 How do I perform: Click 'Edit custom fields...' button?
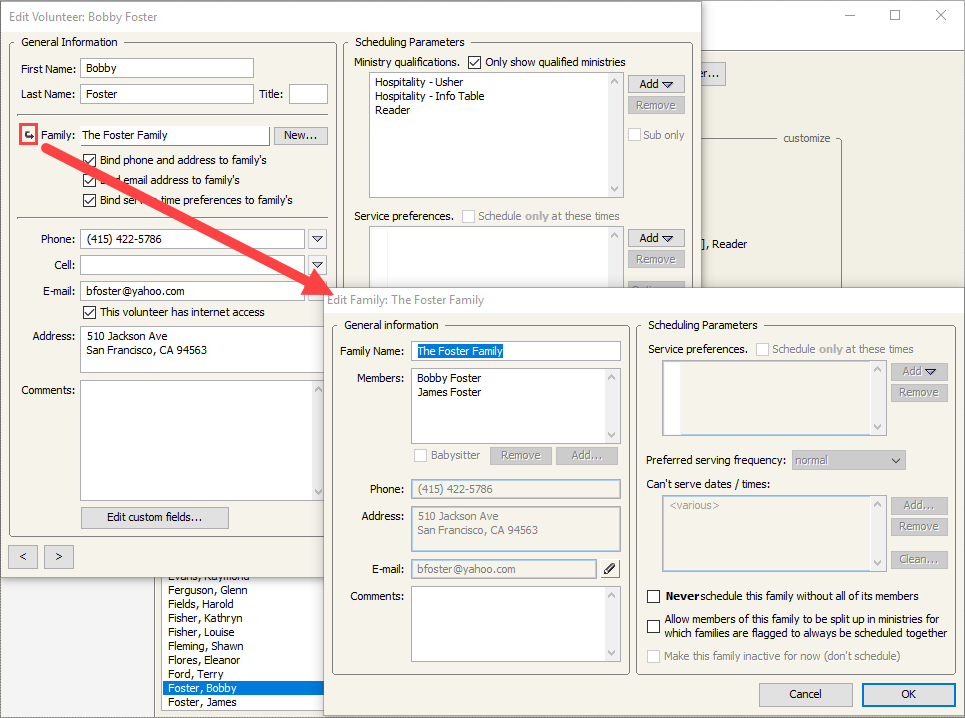[x=155, y=517]
